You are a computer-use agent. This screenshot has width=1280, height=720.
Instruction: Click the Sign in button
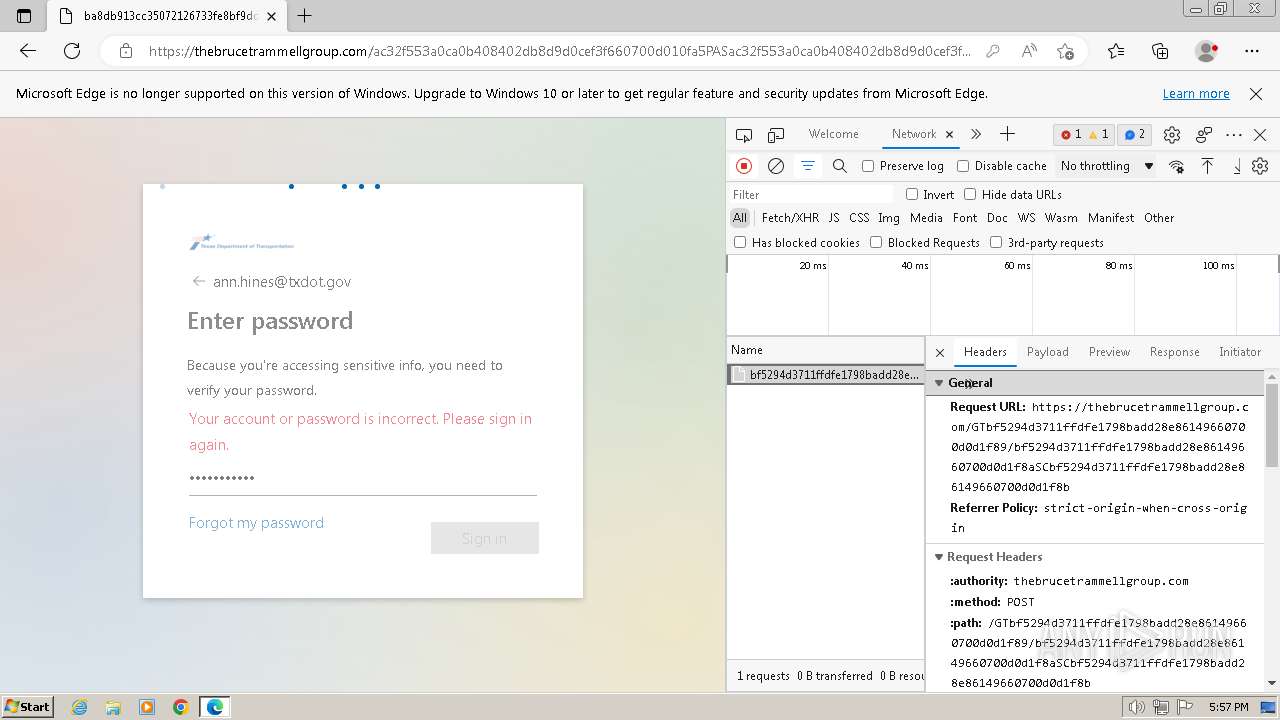[x=485, y=538]
